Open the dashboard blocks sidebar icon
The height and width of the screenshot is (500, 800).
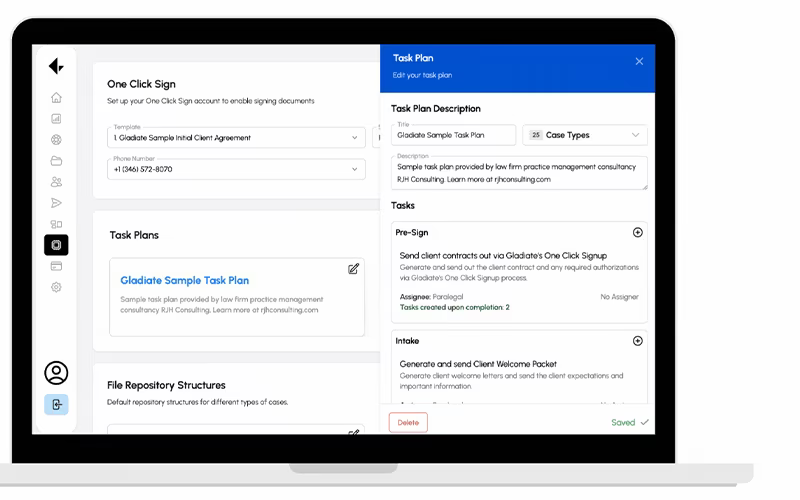tap(56, 224)
